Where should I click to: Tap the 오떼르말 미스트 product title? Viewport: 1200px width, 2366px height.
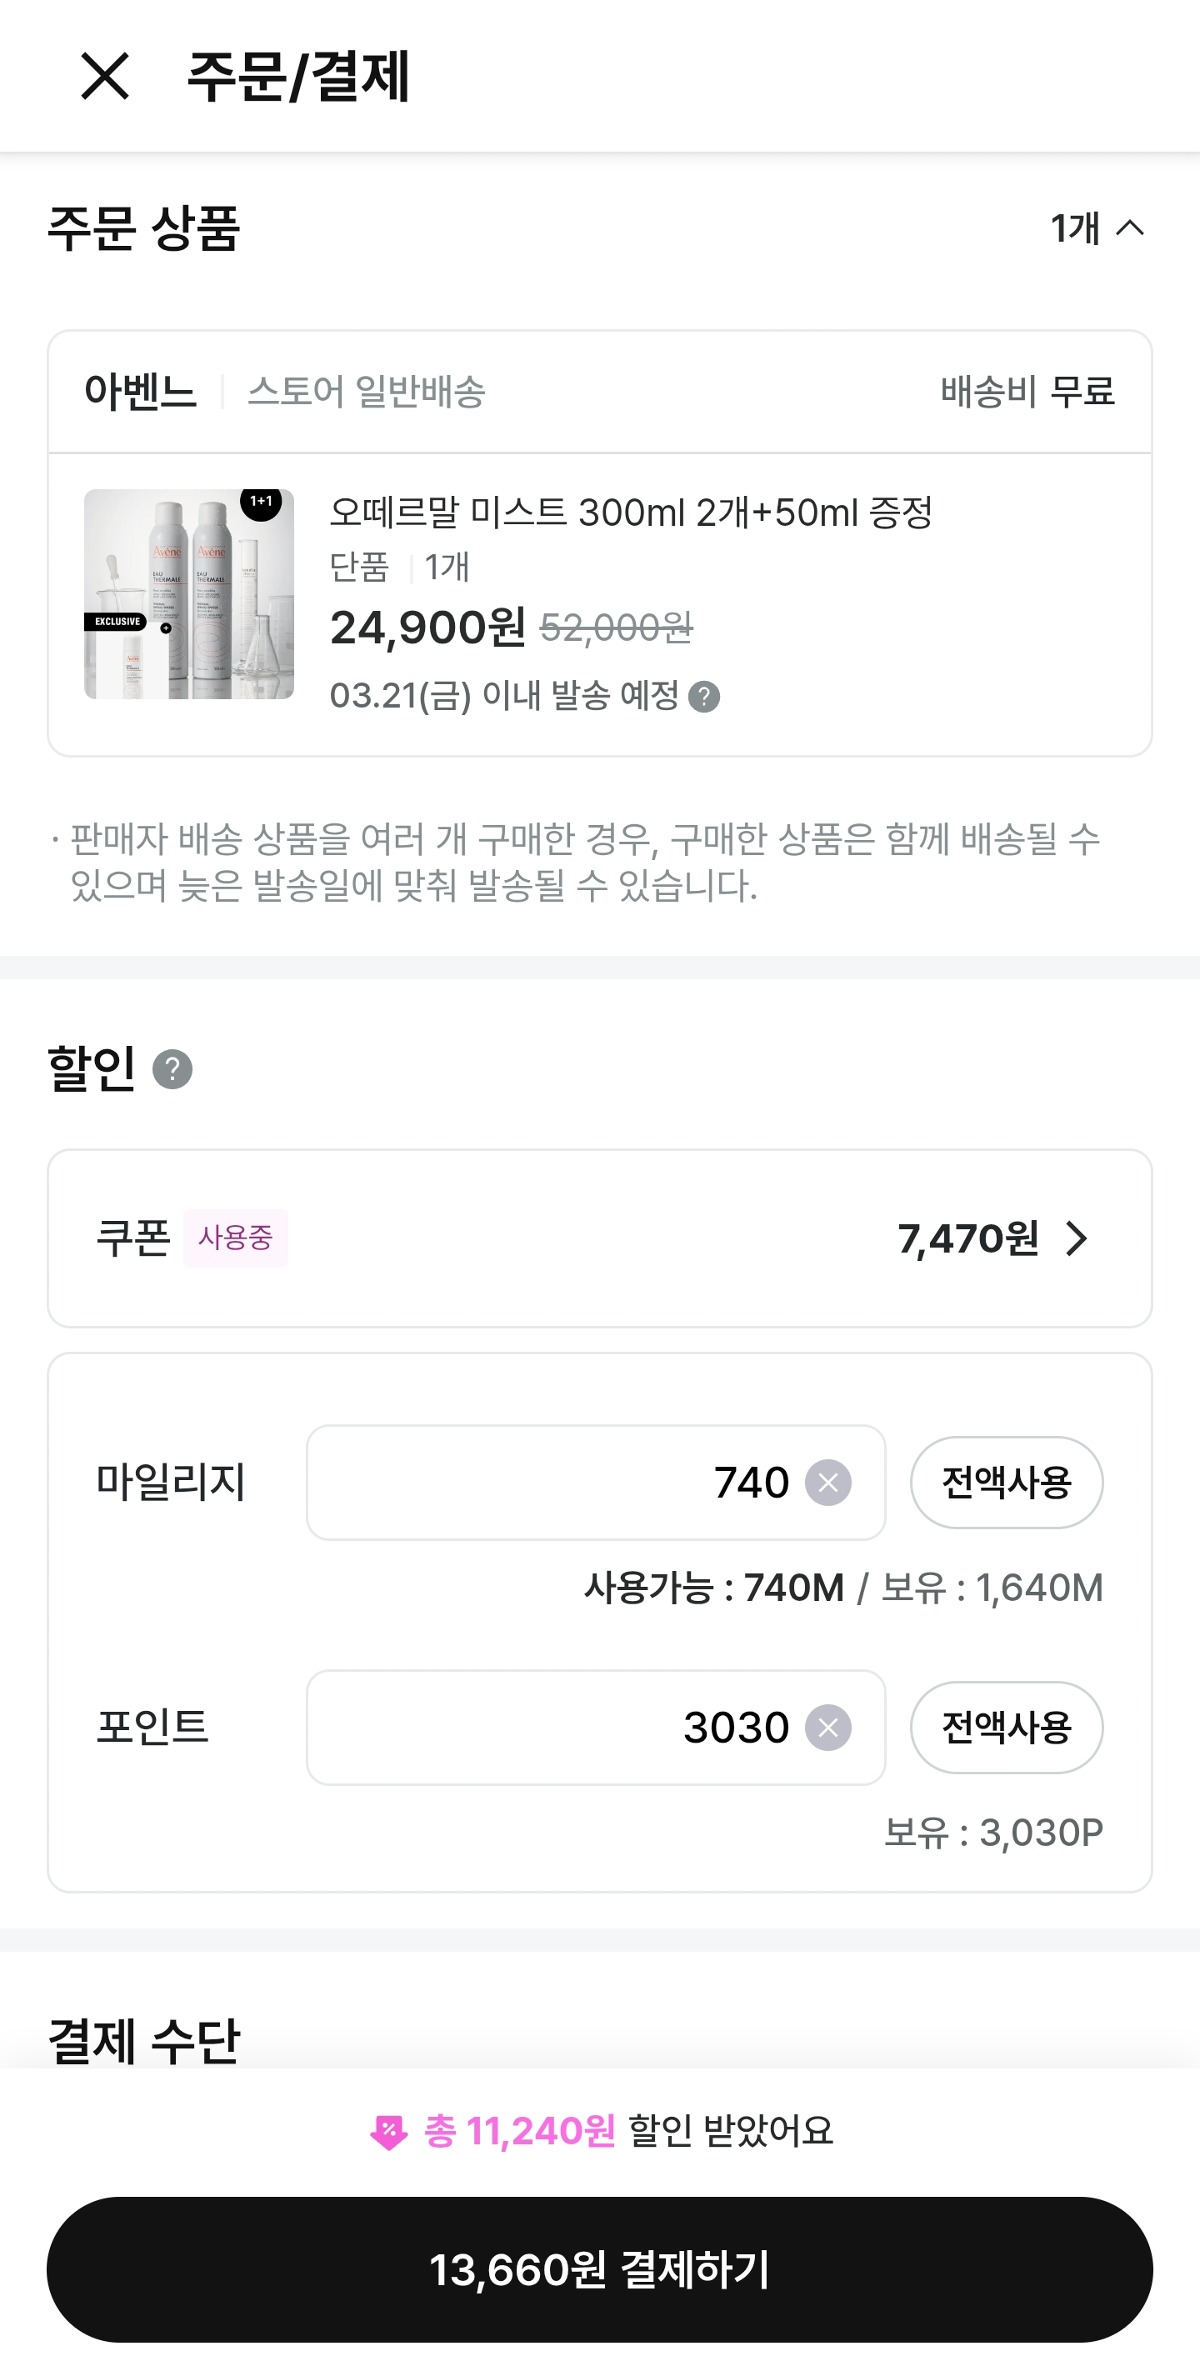(630, 513)
